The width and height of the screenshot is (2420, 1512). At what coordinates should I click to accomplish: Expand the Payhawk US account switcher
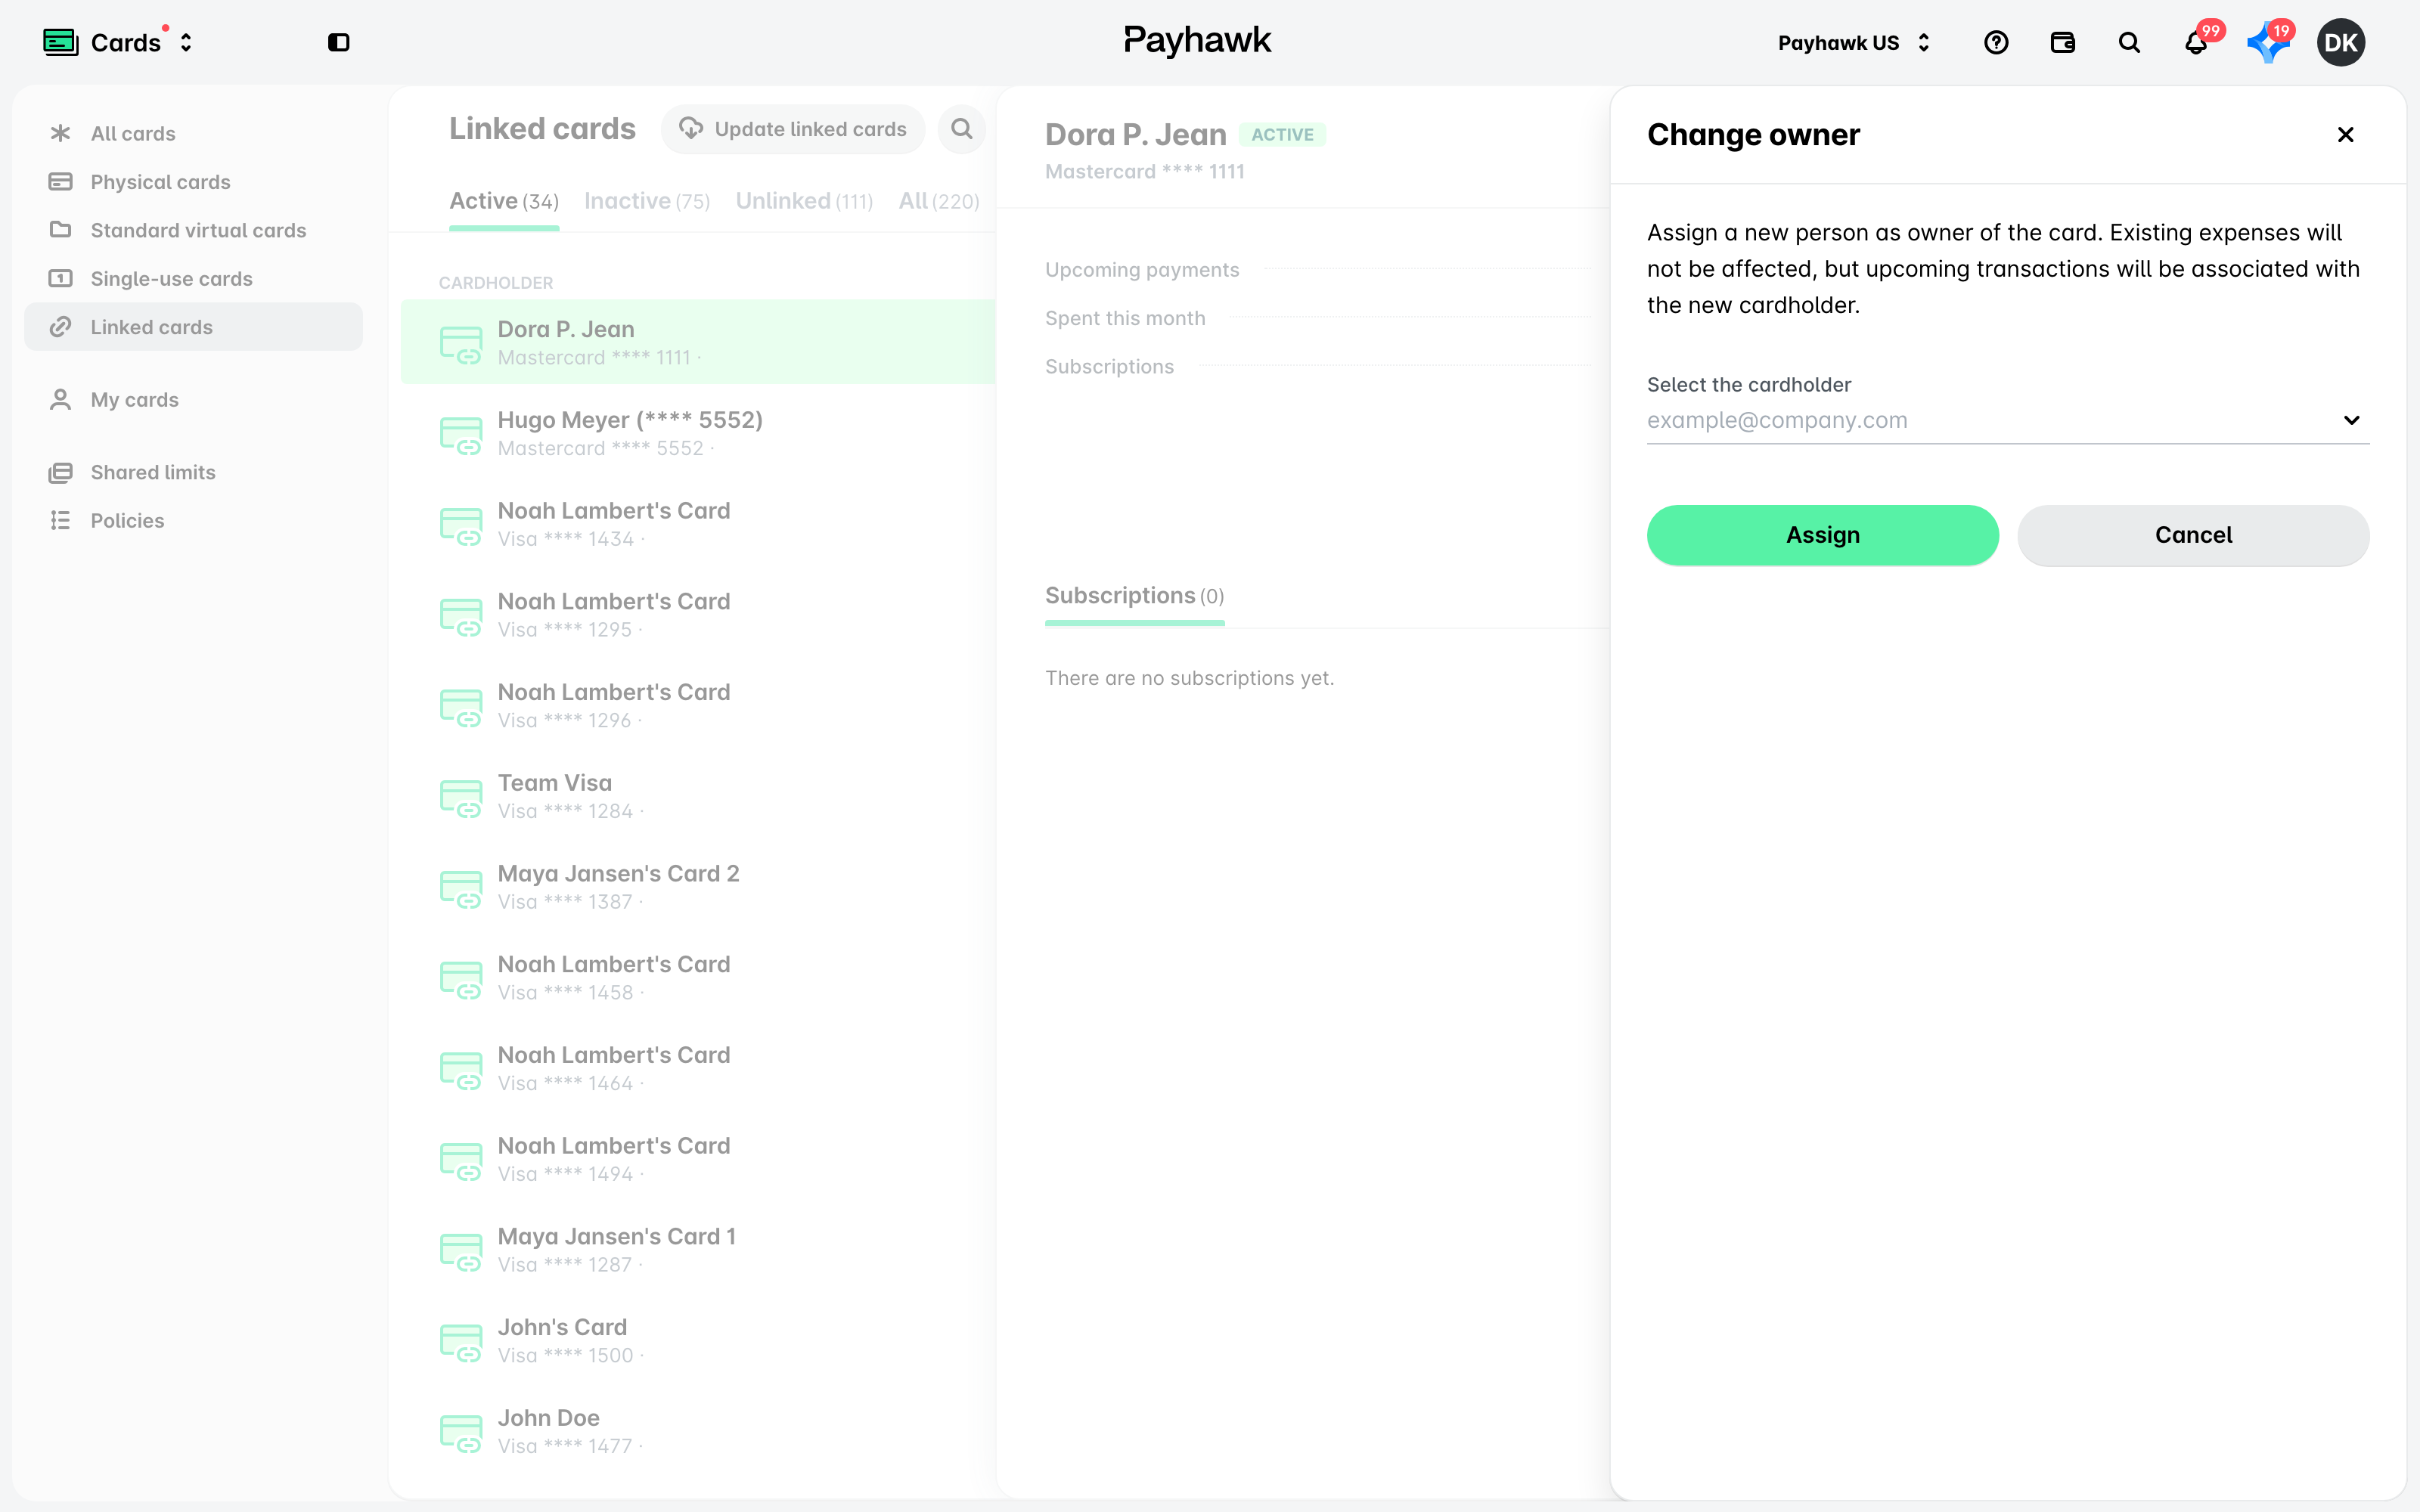1924,42
